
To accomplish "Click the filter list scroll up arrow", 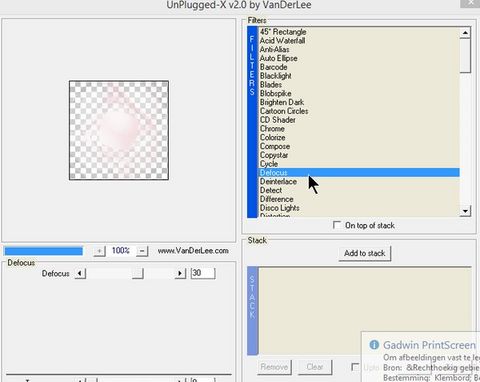I will [465, 33].
